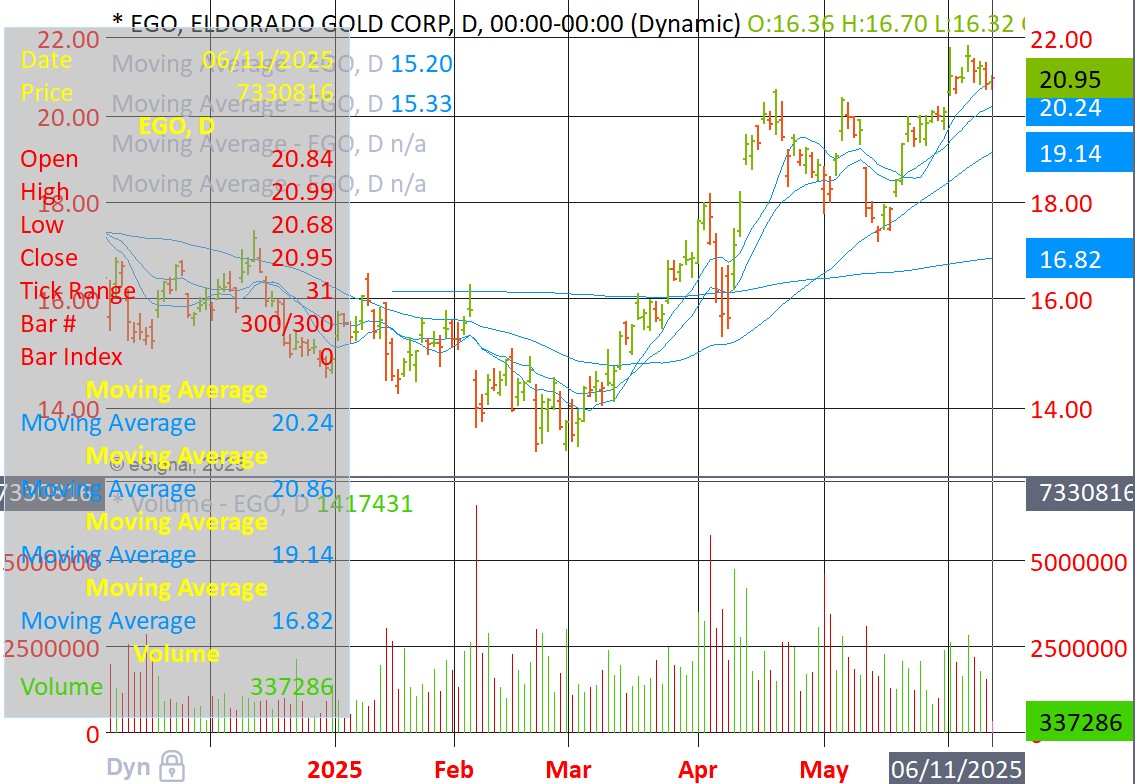Click the Dyn label at chart bottom

coord(129,767)
